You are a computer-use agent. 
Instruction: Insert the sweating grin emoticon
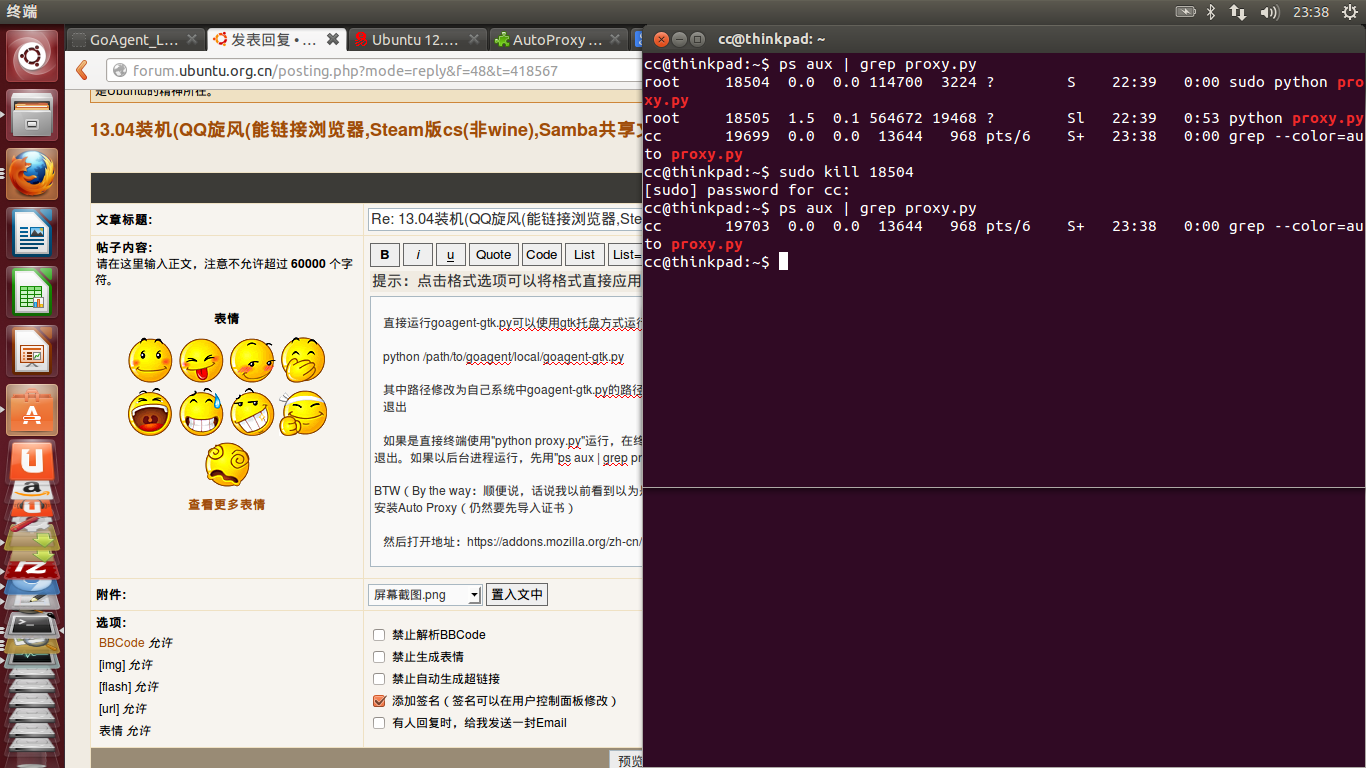tap(201, 412)
